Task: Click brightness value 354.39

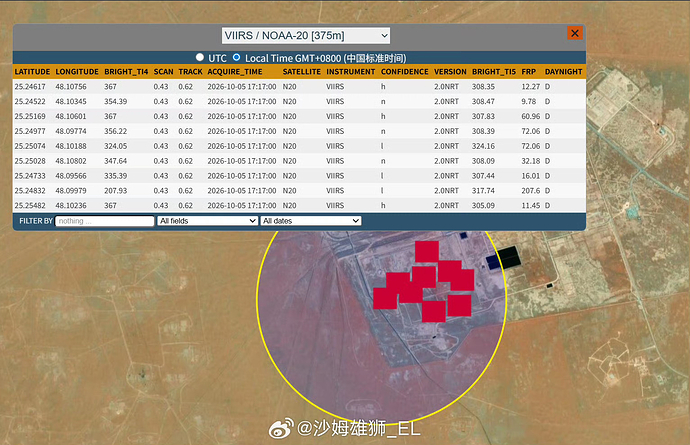Action: tap(115, 102)
